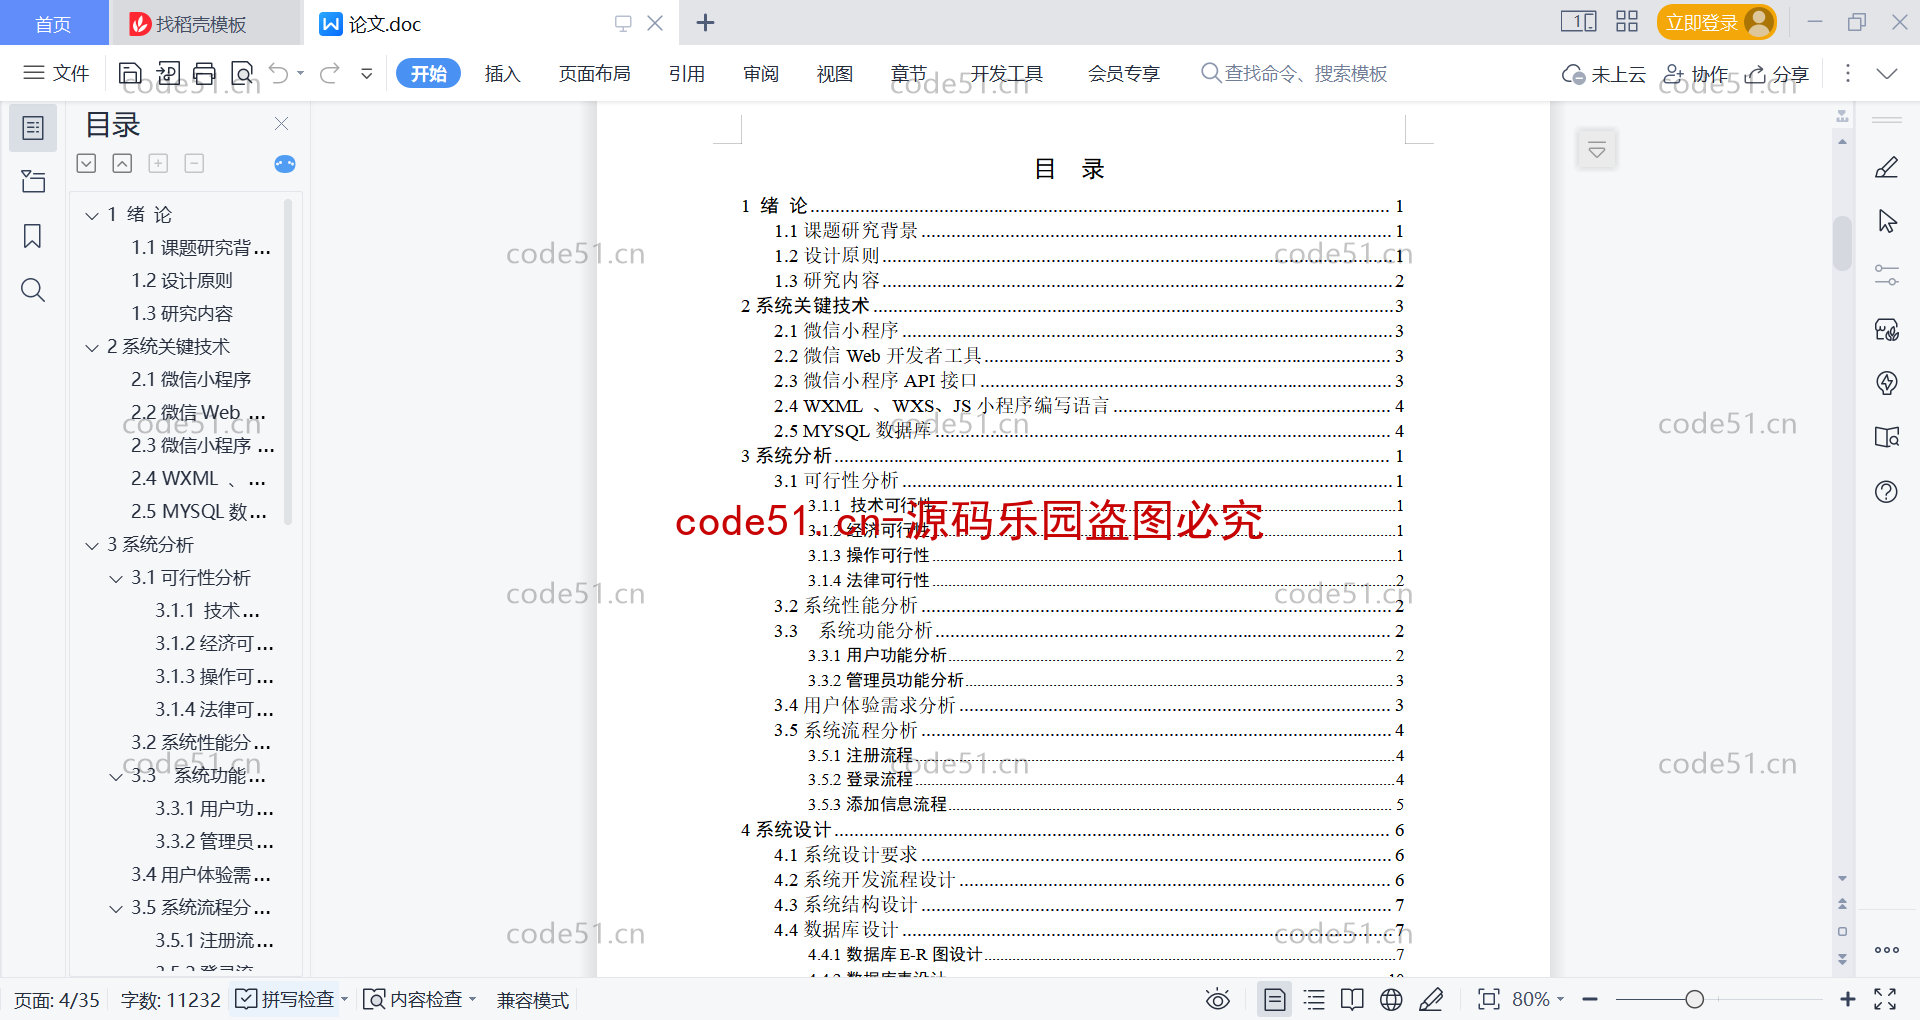Screen dimensions: 1920x1020
Task: Click the 立即登录 login button
Action: click(x=1716, y=22)
